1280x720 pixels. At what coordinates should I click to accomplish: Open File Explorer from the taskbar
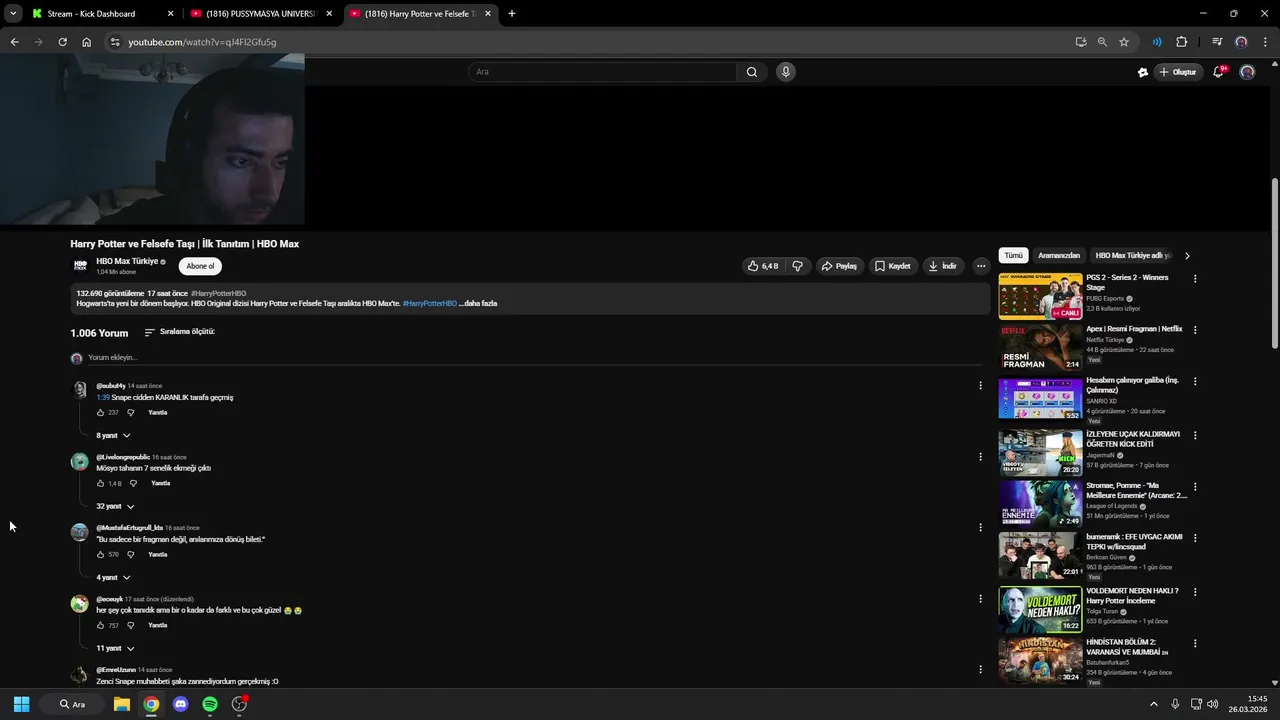pyautogui.click(x=121, y=704)
